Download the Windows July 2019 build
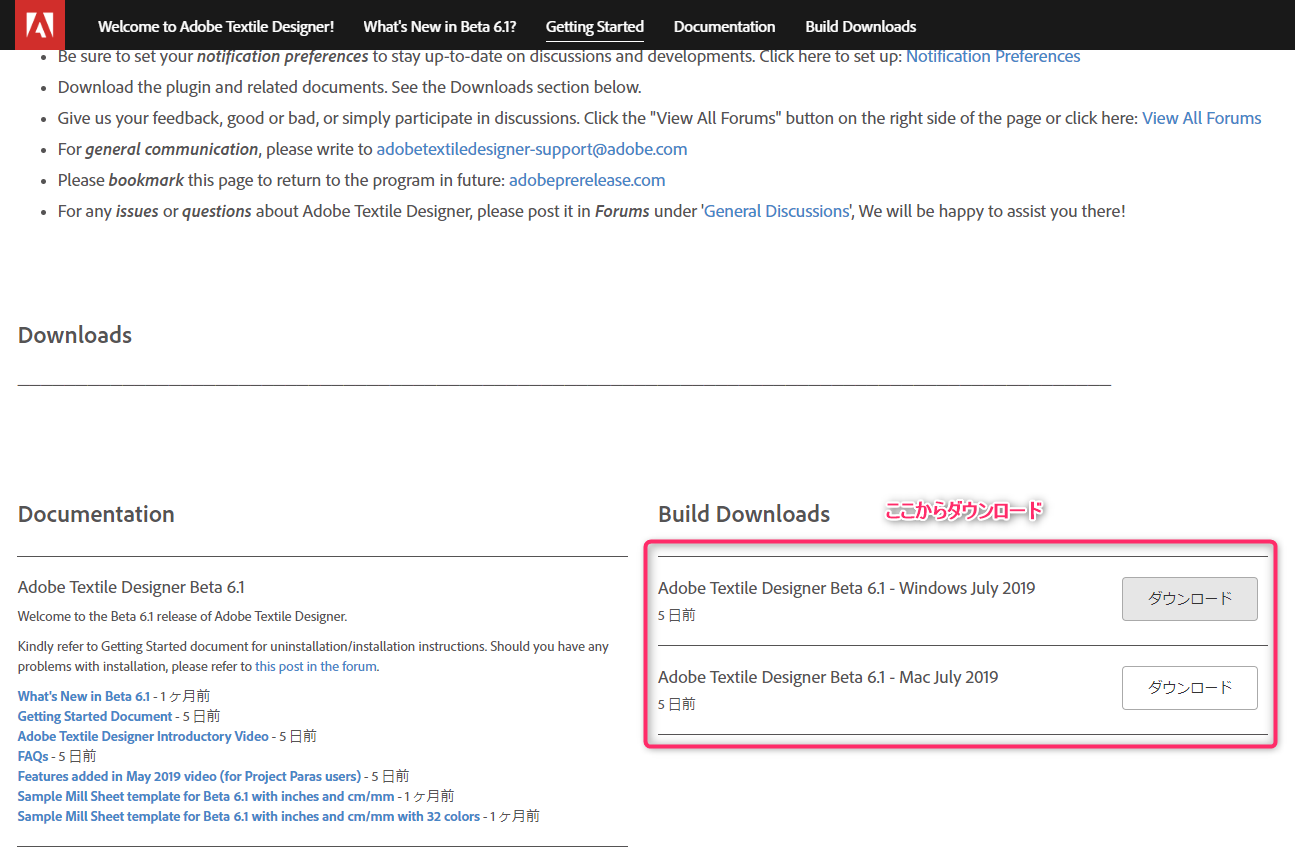 [x=1189, y=599]
